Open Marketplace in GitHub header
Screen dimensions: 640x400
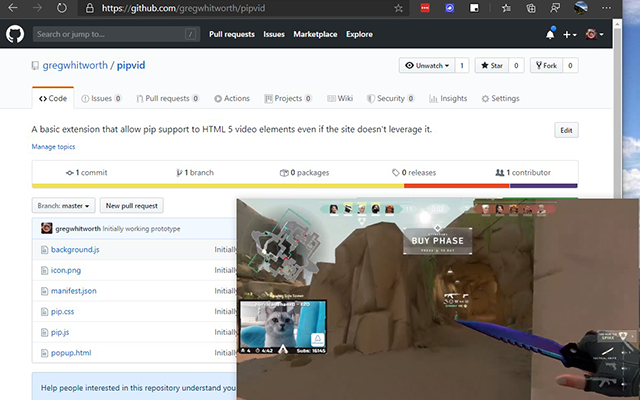coord(315,34)
